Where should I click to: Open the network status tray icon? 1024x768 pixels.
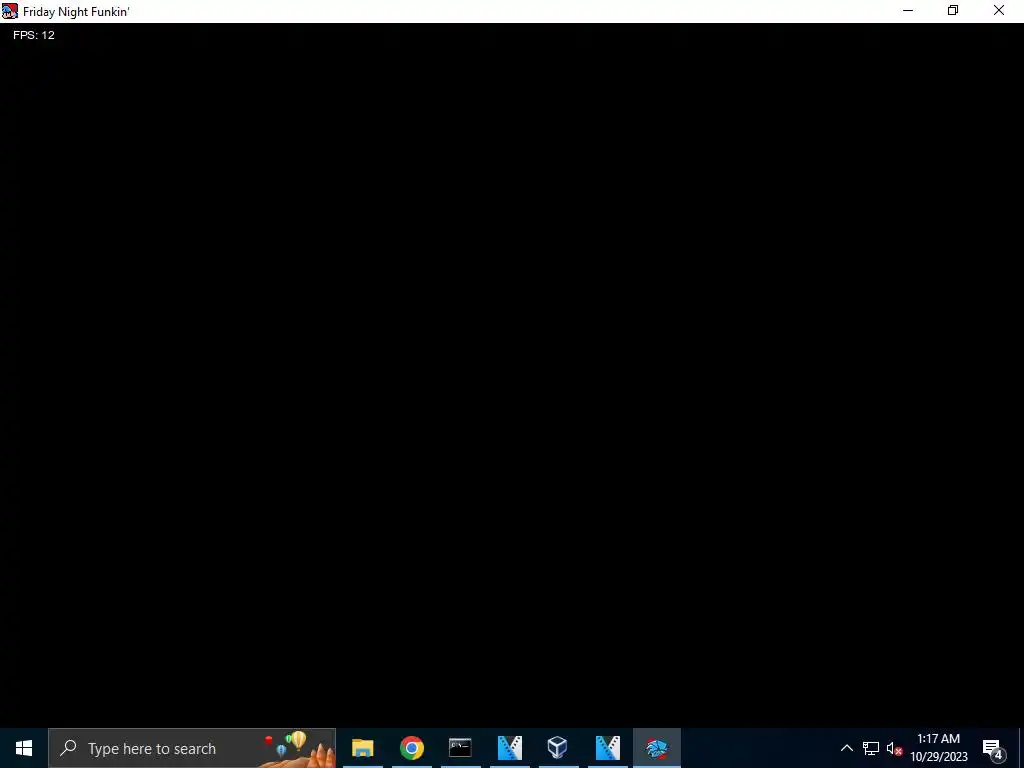click(871, 748)
